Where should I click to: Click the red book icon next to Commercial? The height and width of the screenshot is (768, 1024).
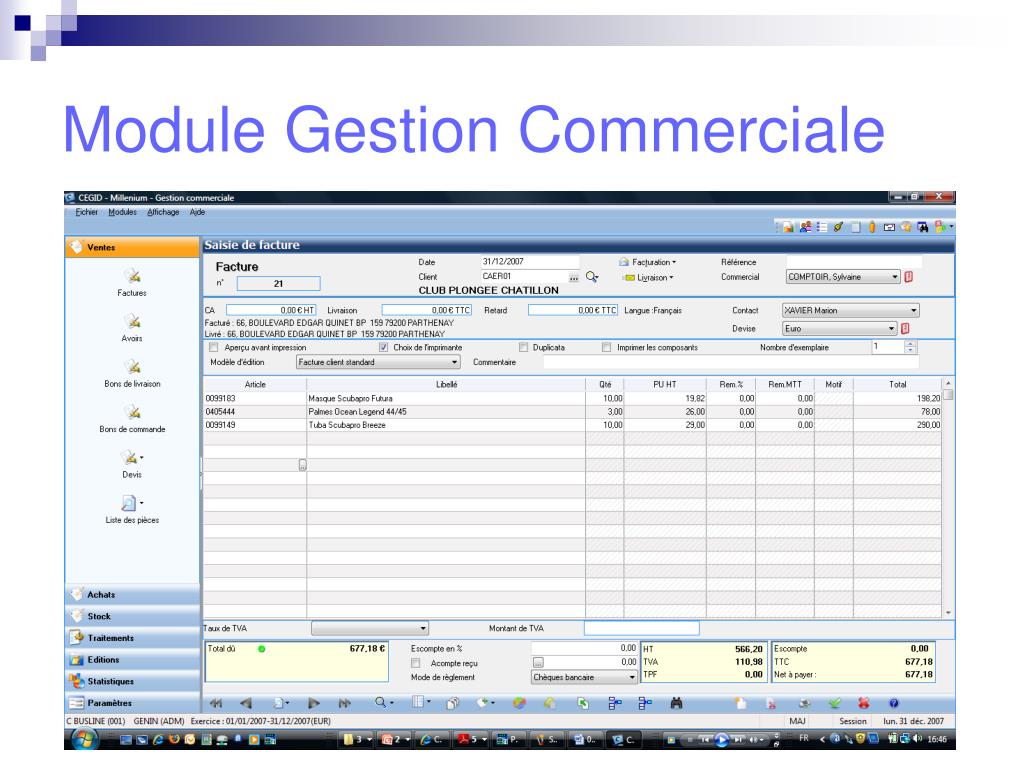(908, 277)
